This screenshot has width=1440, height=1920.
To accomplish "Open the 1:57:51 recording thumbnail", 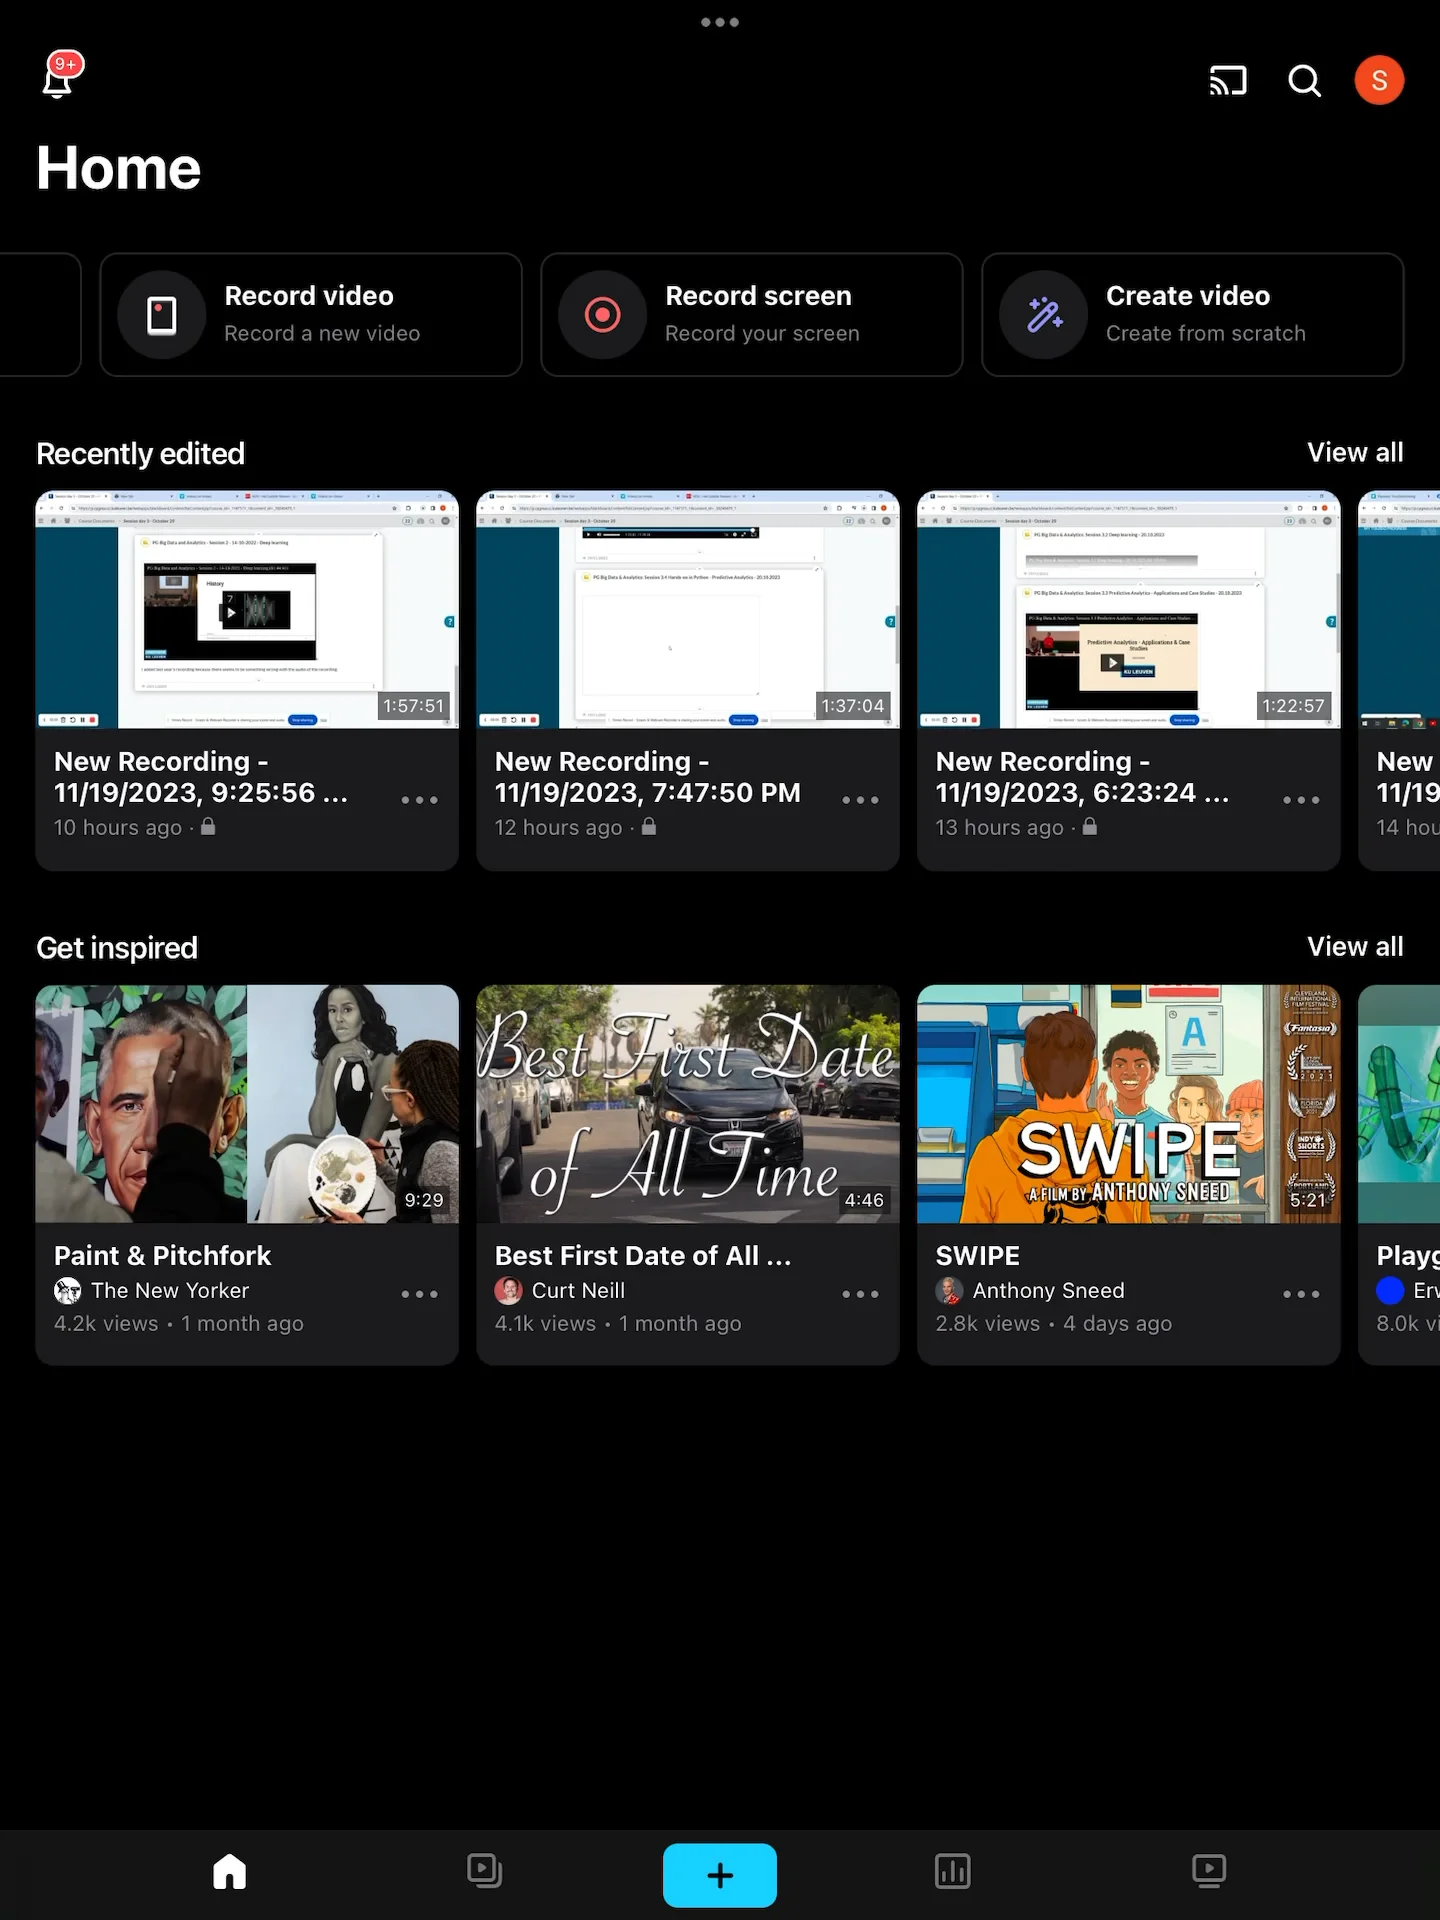I will [x=247, y=609].
